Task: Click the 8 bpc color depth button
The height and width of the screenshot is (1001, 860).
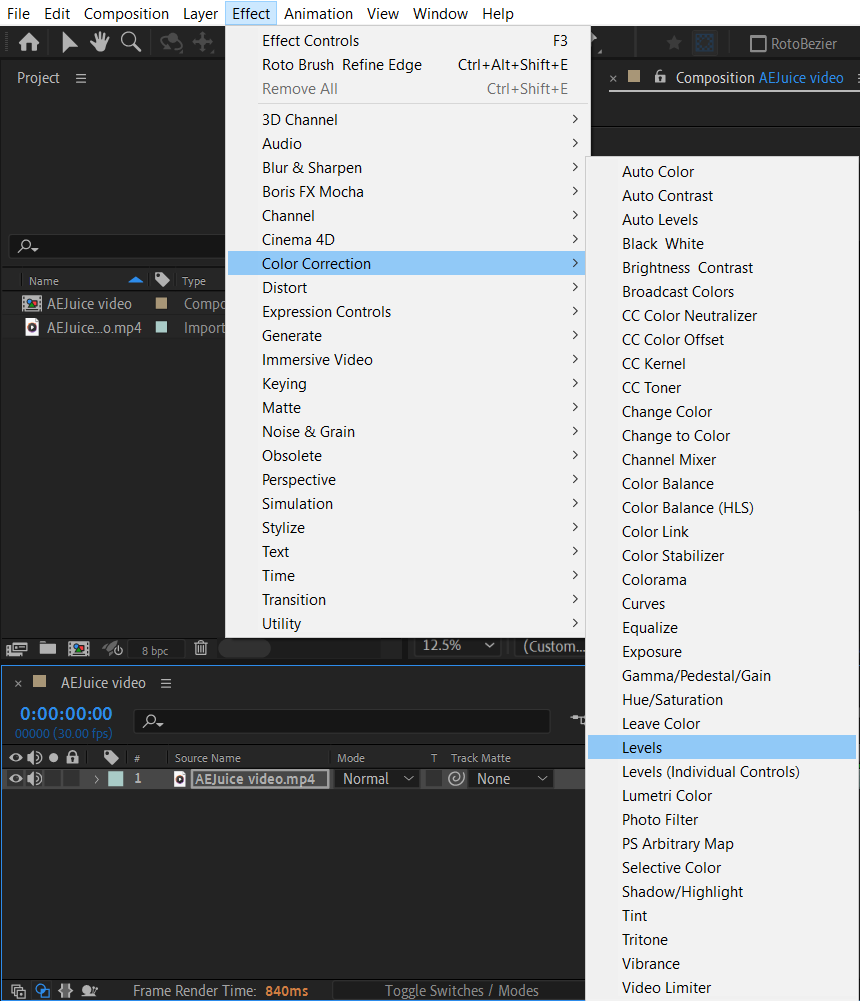Action: click(x=155, y=651)
